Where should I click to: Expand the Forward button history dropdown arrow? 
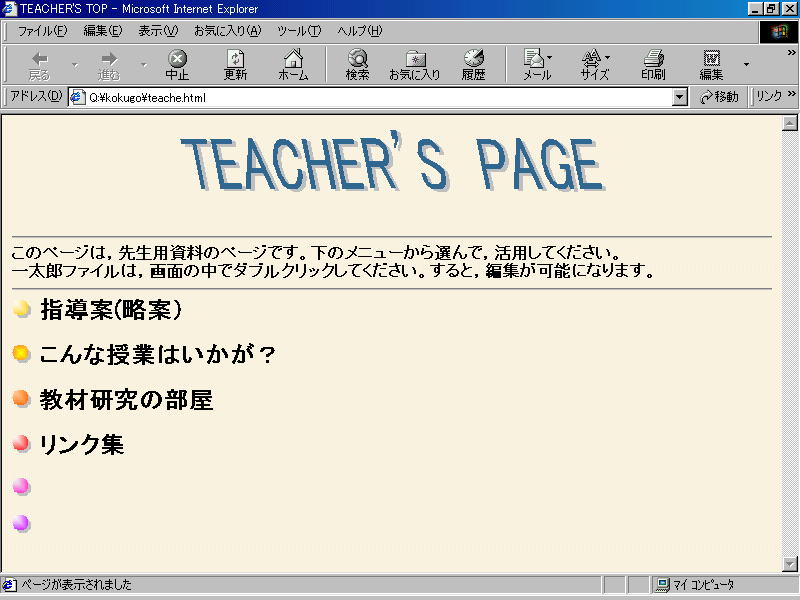[x=144, y=65]
